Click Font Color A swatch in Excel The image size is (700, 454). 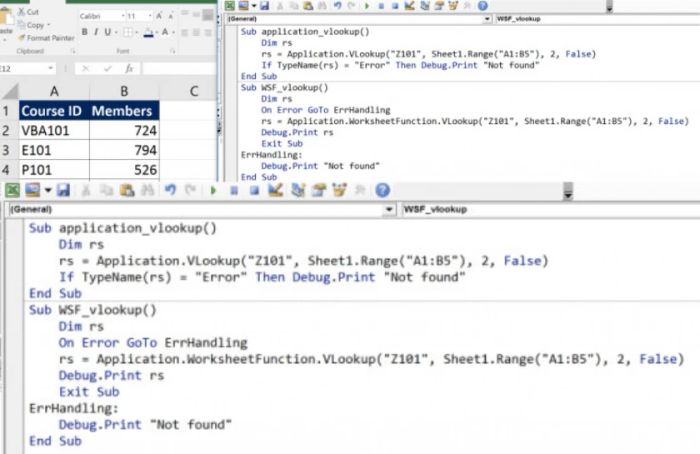tap(165, 32)
